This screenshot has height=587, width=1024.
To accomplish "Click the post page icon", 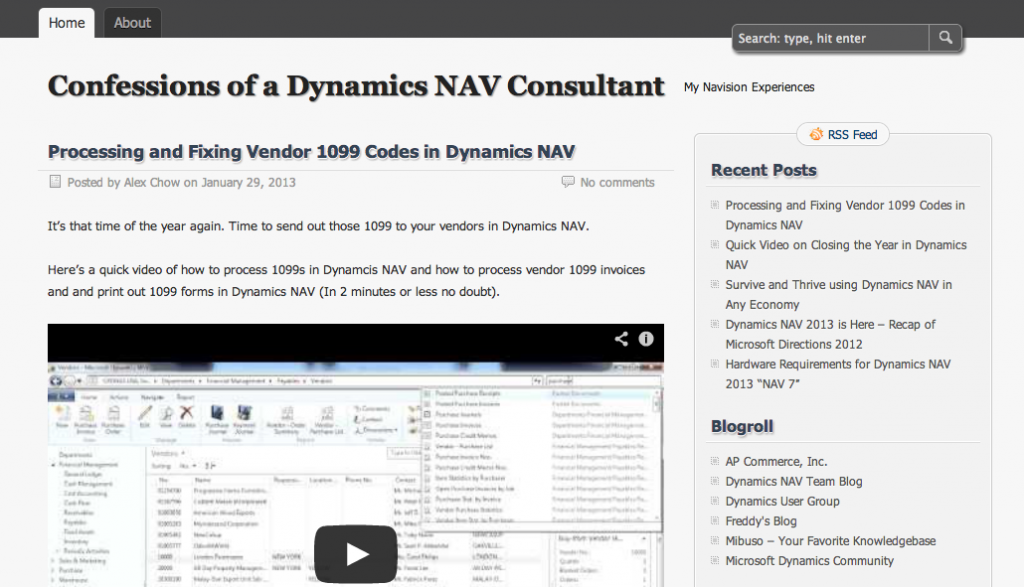I will pos(55,182).
